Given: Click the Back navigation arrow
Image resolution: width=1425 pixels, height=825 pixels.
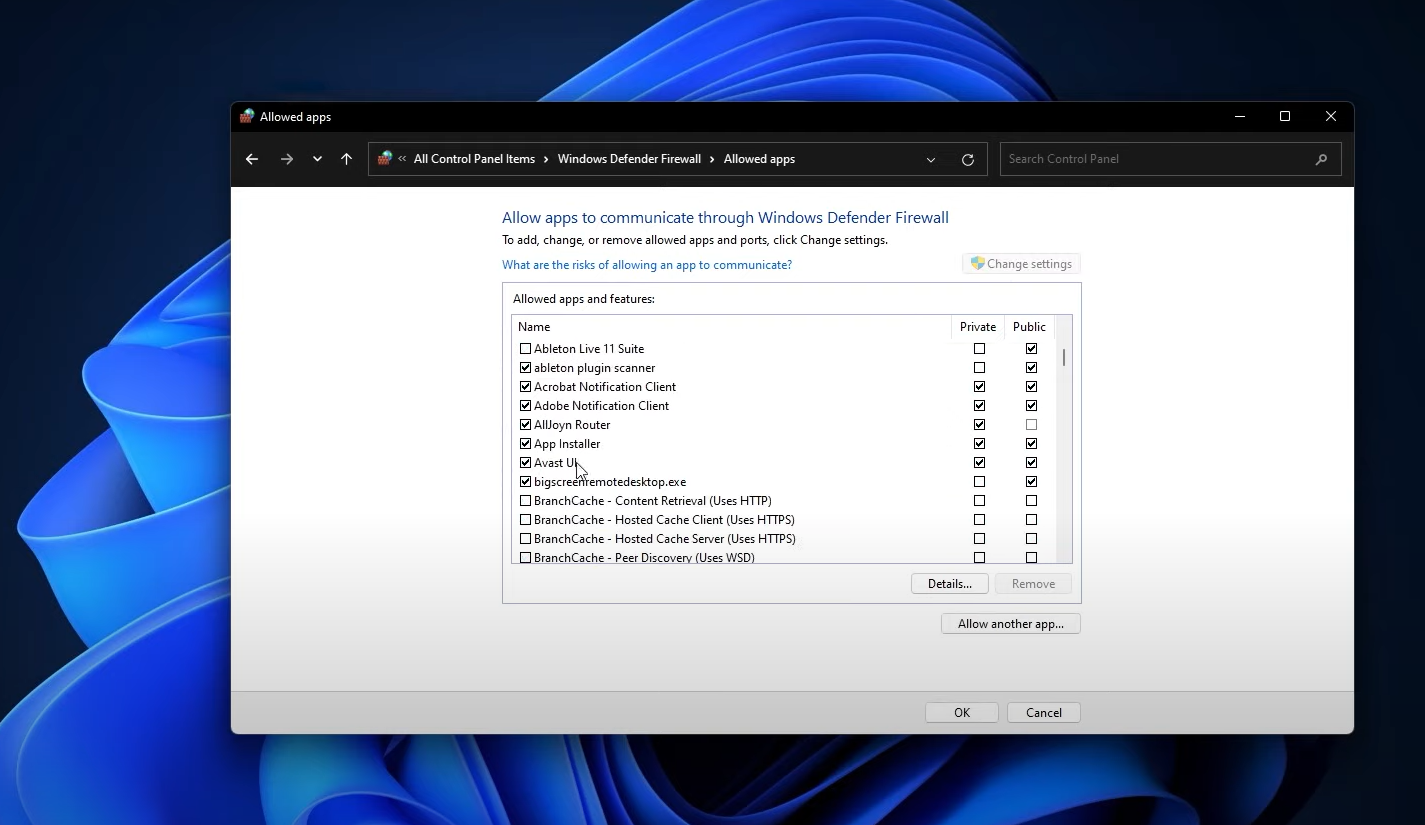Looking at the screenshot, I should coord(252,159).
